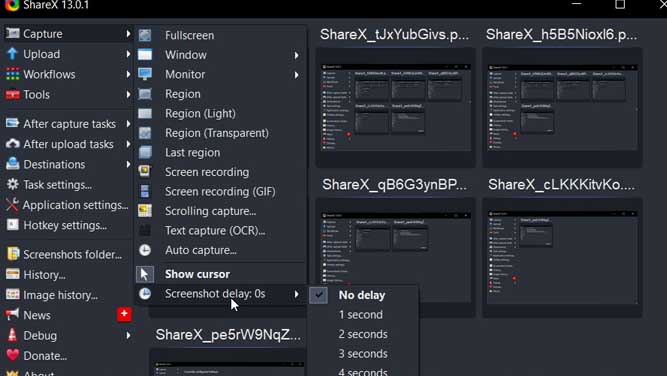Viewport: 667px width, 376px height.
Task: Click the Upload arrow icon
Action: (12, 54)
